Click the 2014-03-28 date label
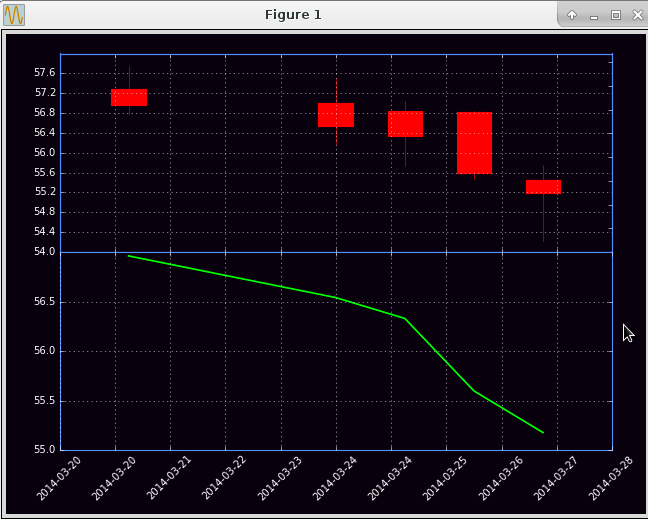 (611, 478)
